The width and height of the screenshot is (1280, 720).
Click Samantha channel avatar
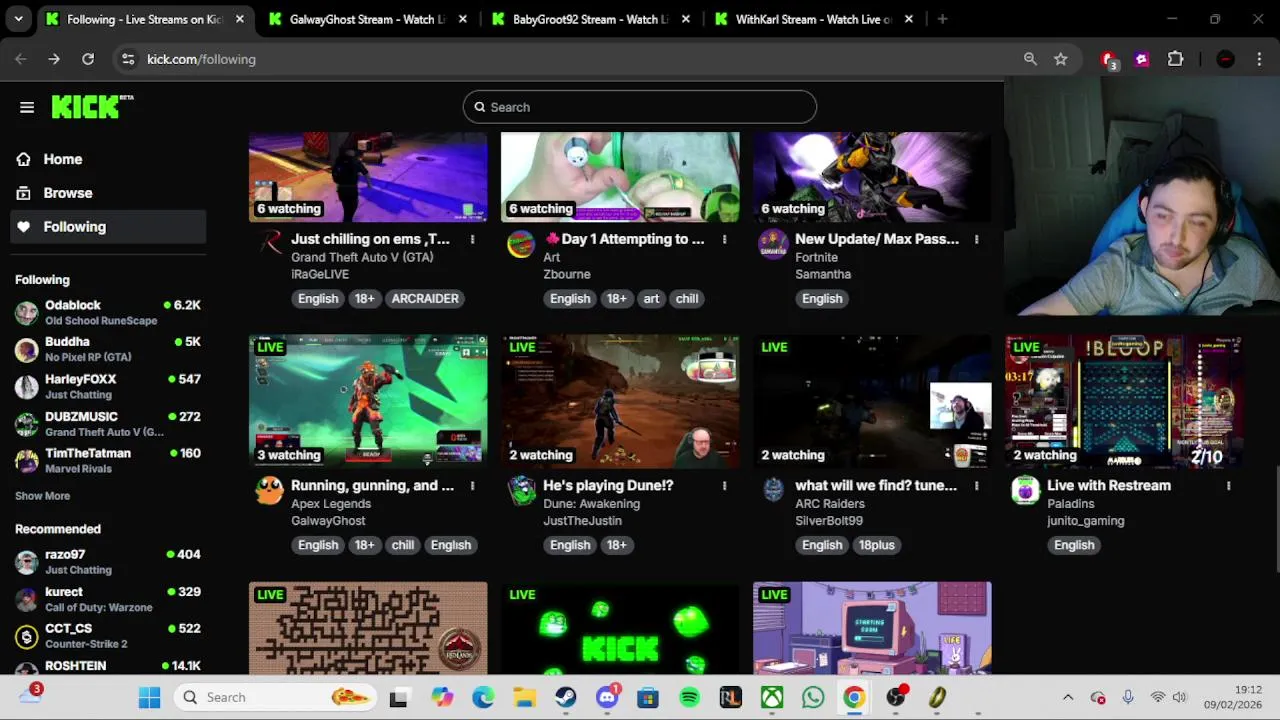[x=773, y=243]
